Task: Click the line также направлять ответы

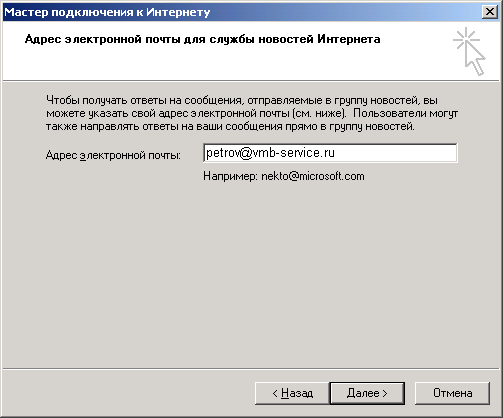Action: (230, 127)
